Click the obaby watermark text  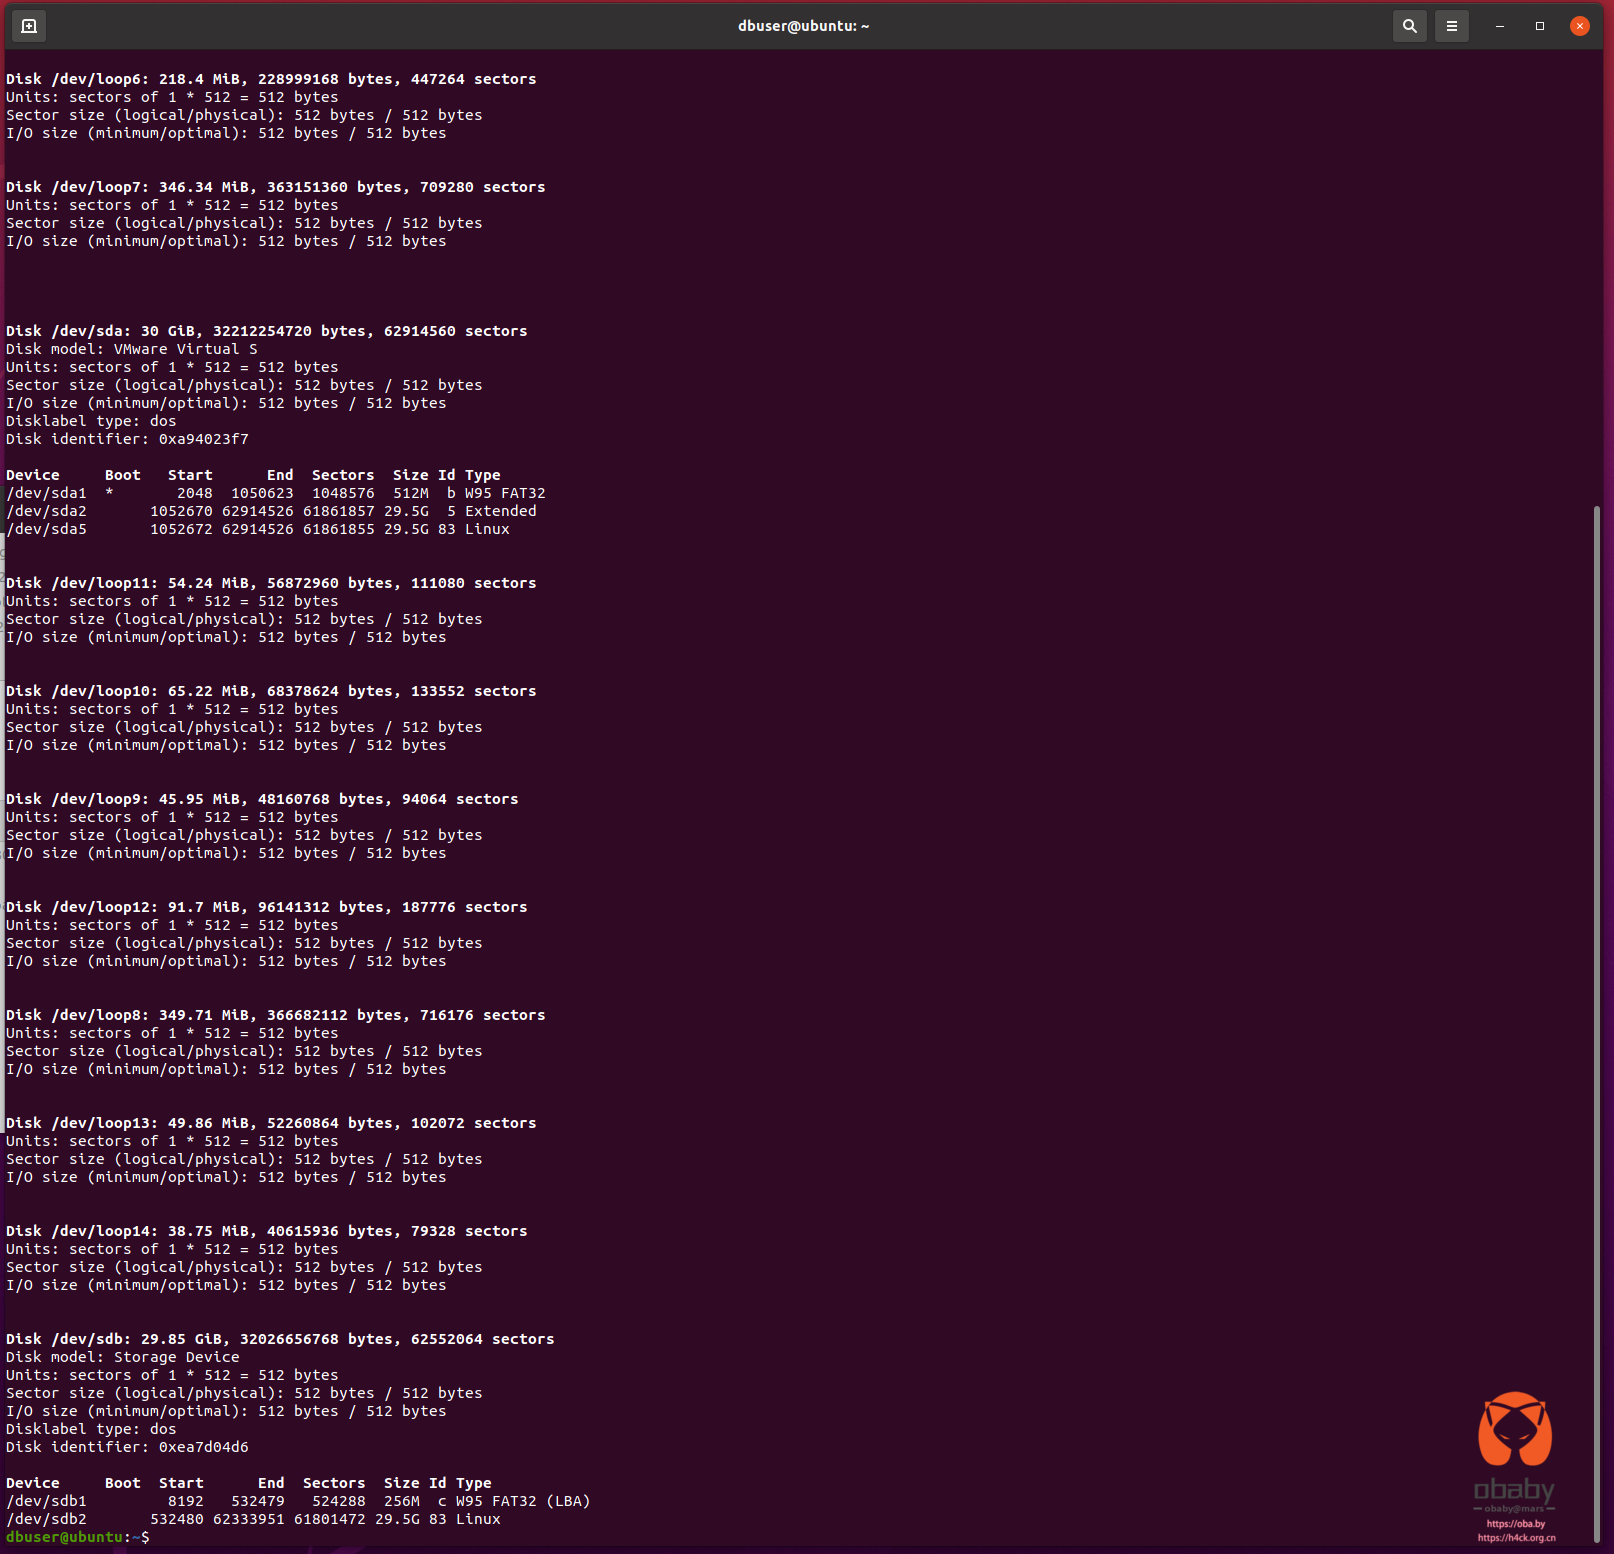click(x=1514, y=1490)
